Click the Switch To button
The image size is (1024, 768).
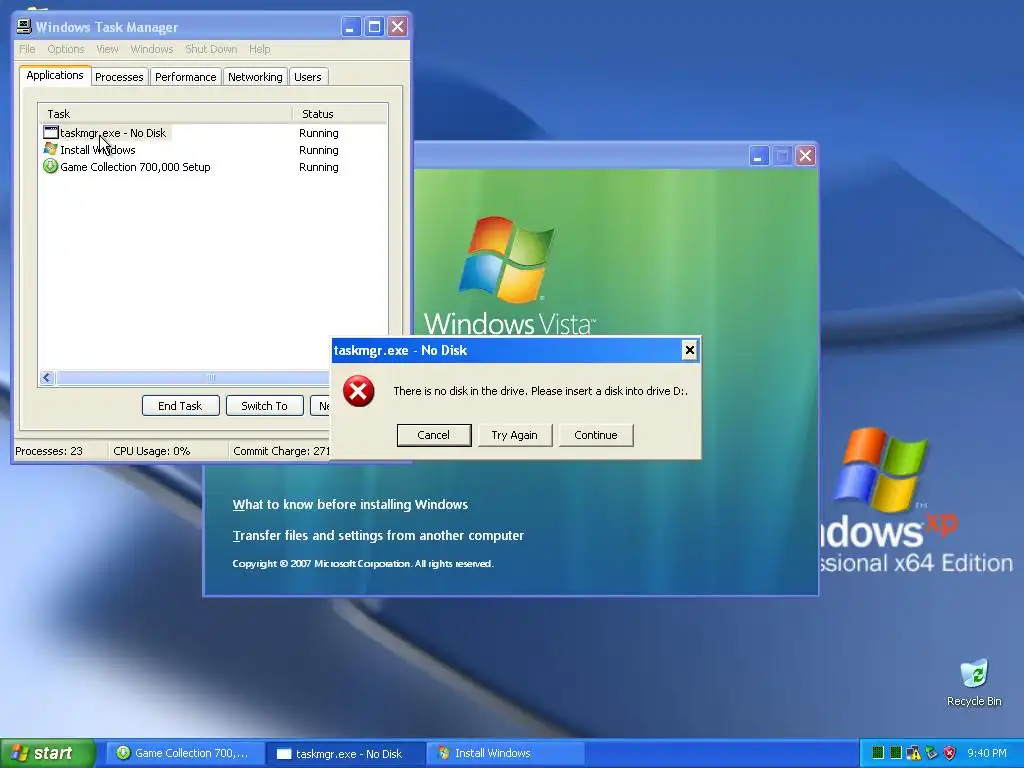tap(264, 406)
